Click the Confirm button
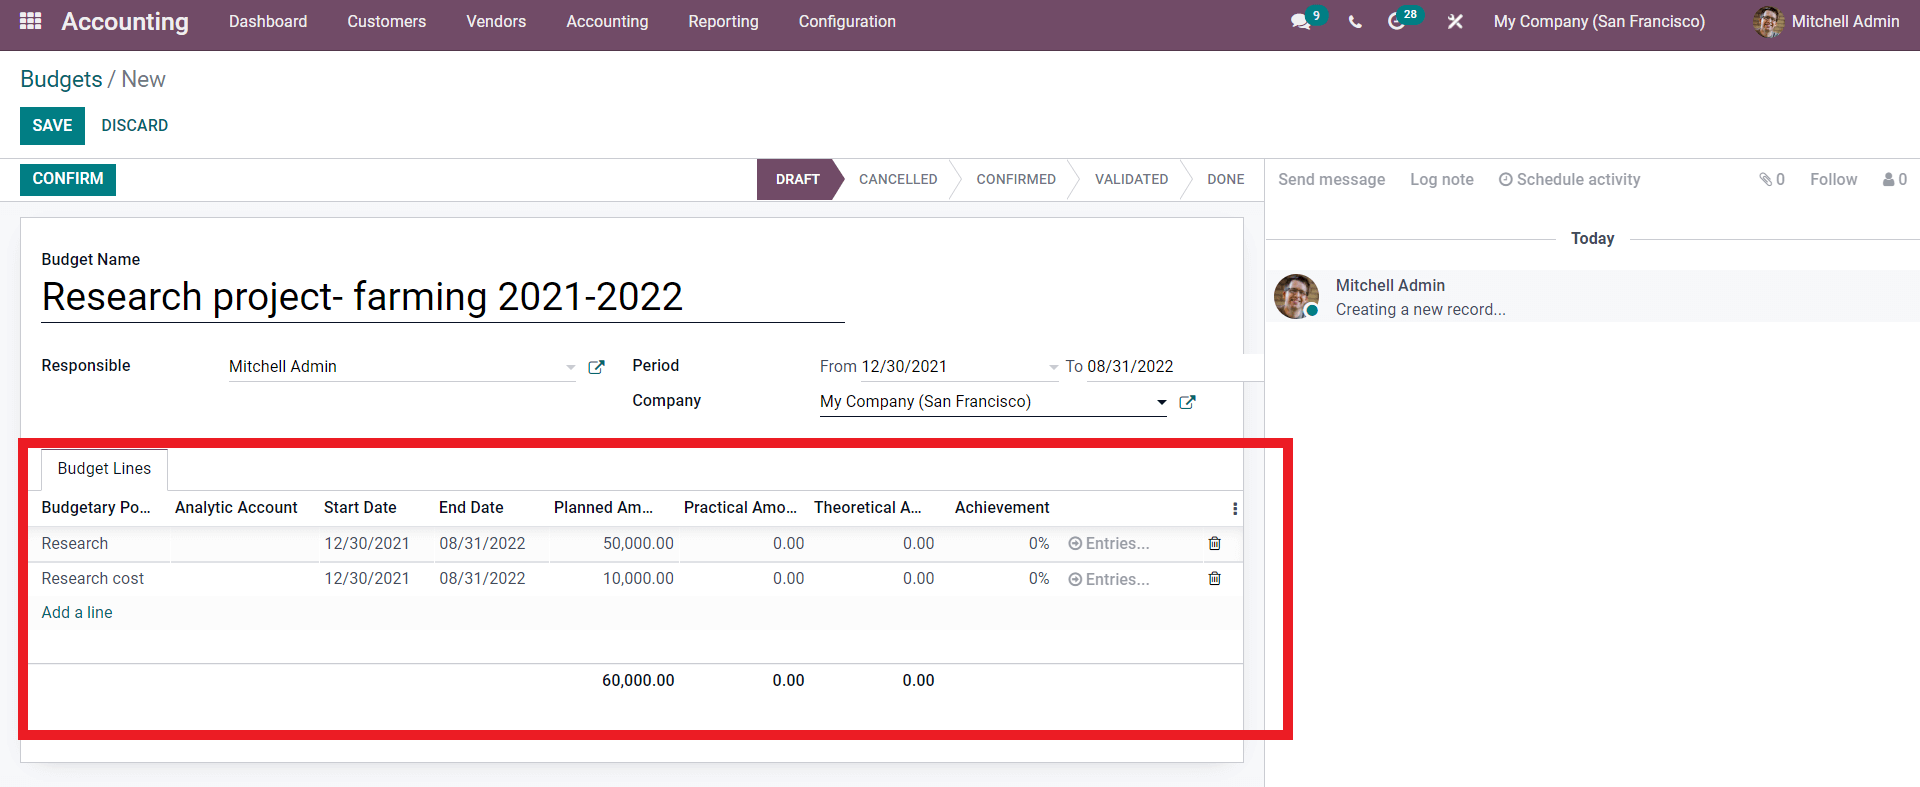Screen dimensions: 1920x787 pyautogui.click(x=68, y=179)
